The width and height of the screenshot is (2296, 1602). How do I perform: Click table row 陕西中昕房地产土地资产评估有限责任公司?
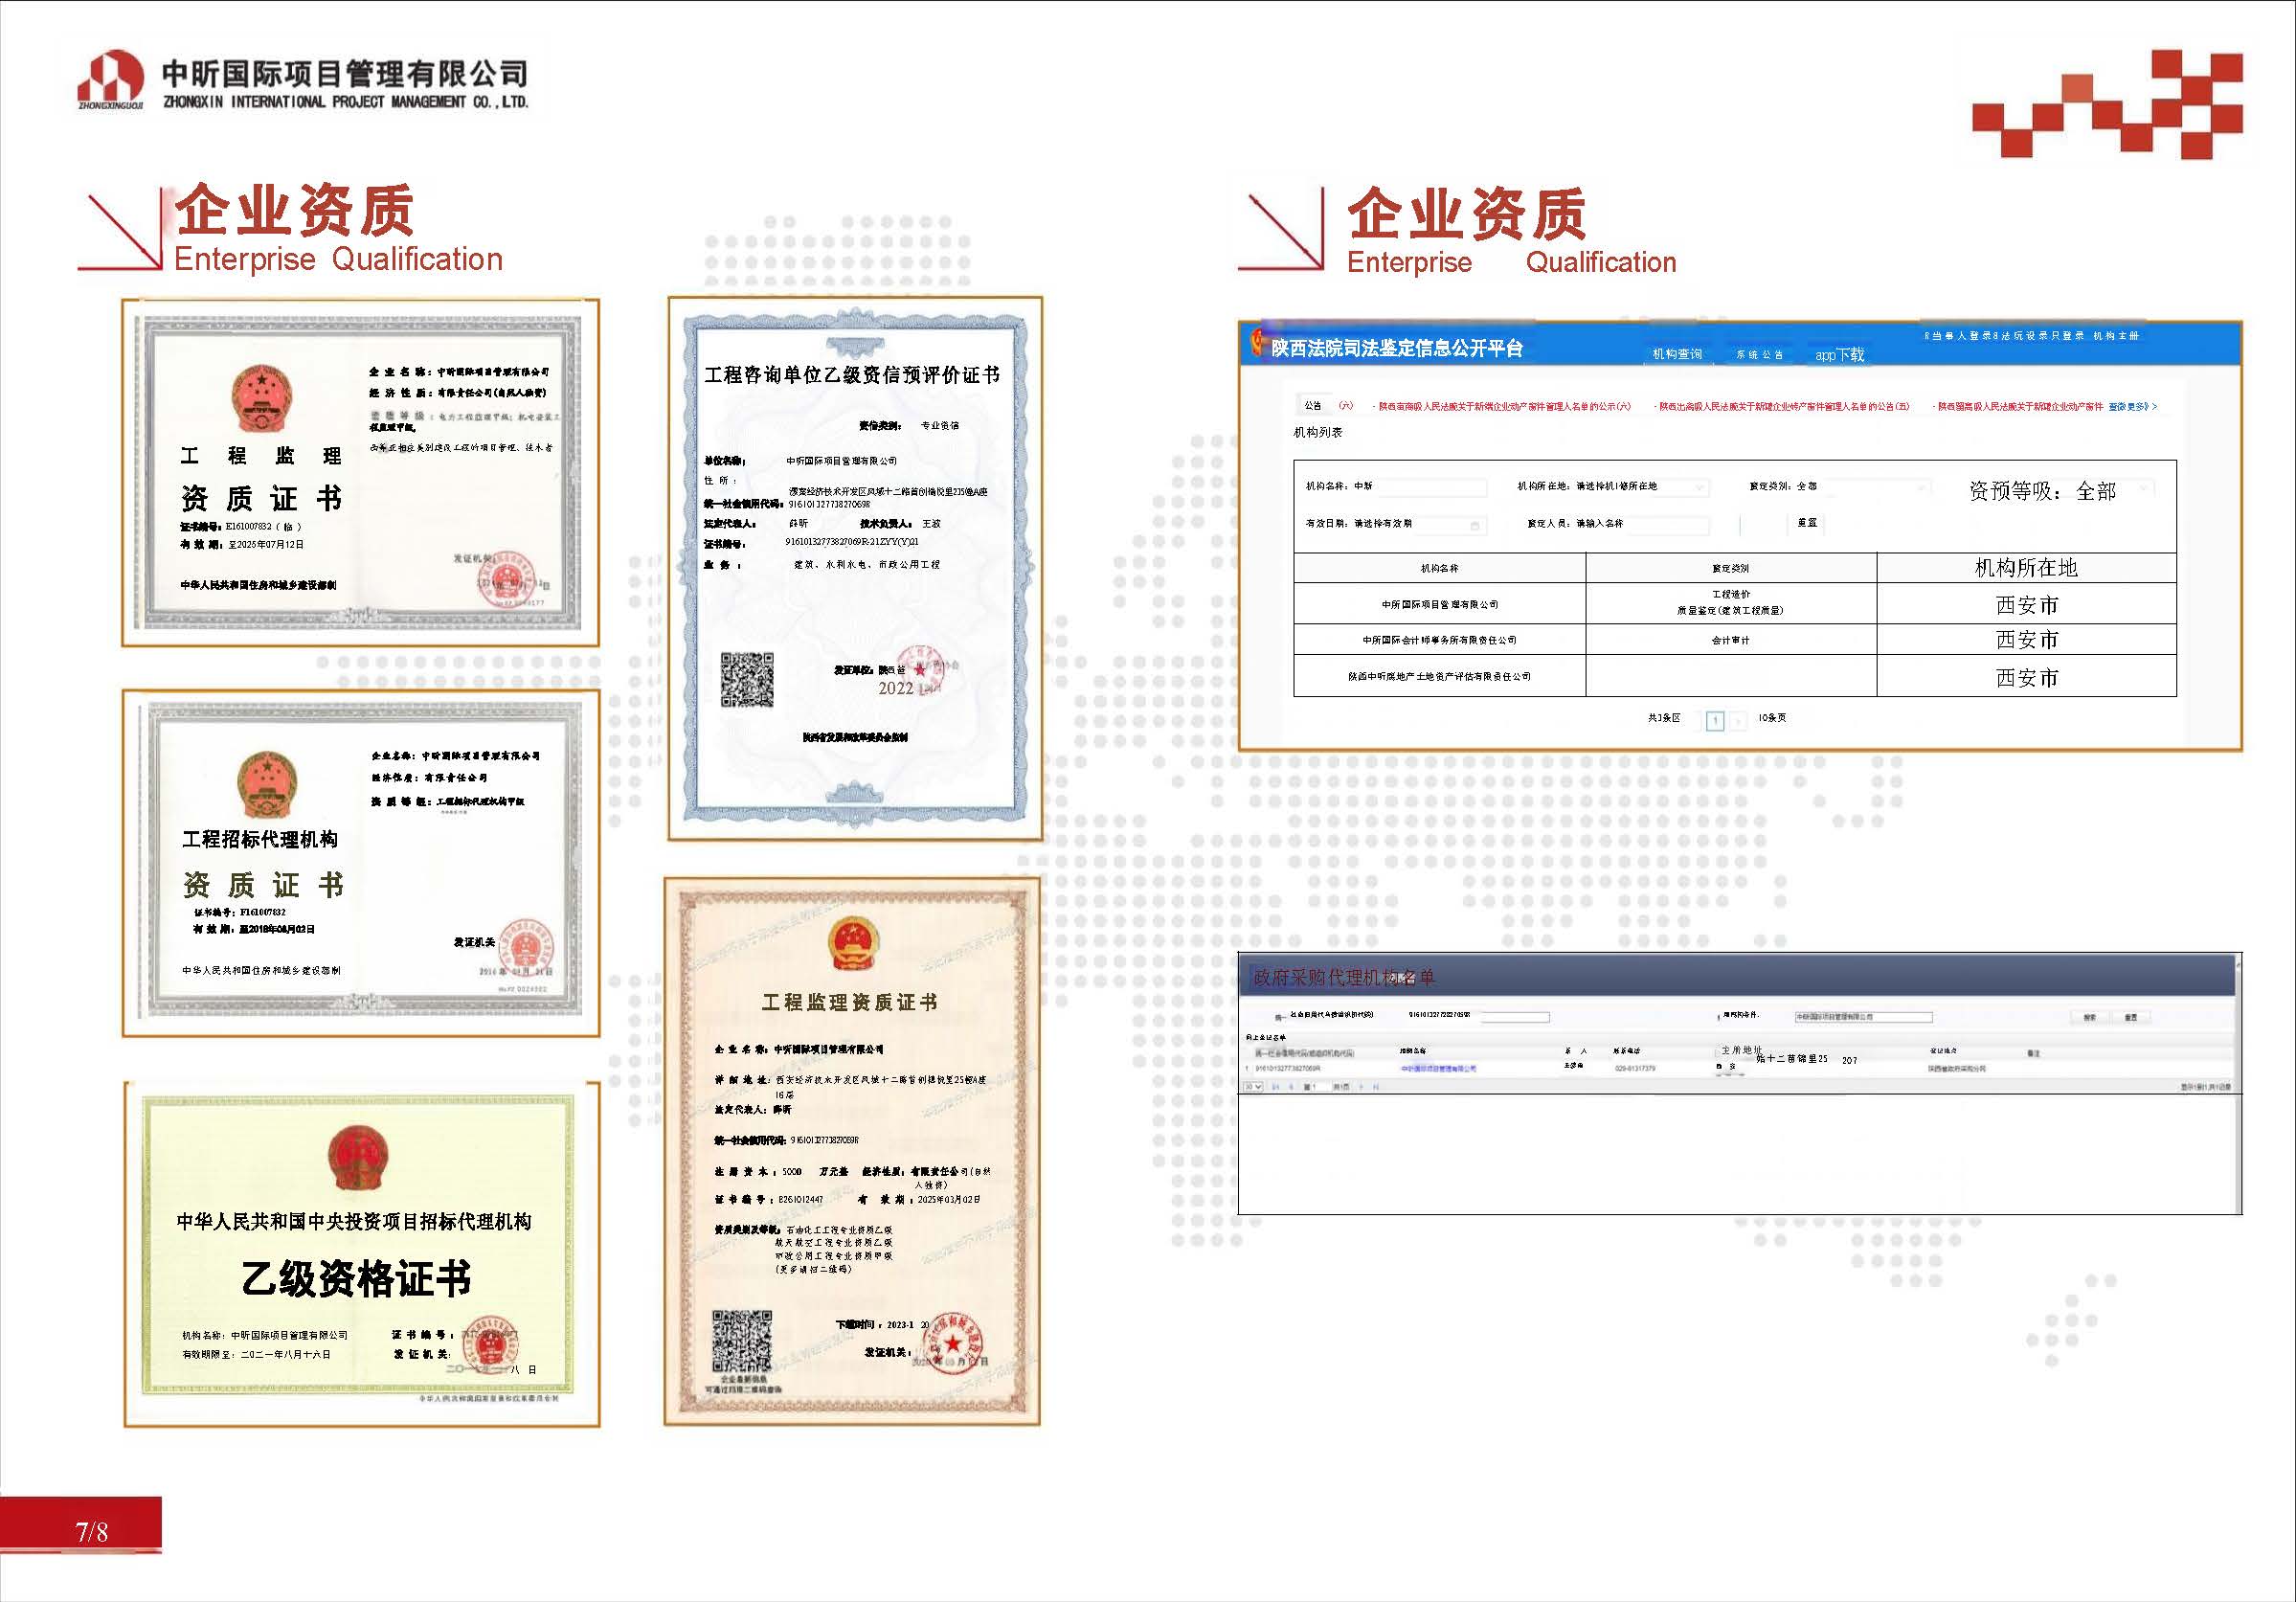click(1735, 676)
